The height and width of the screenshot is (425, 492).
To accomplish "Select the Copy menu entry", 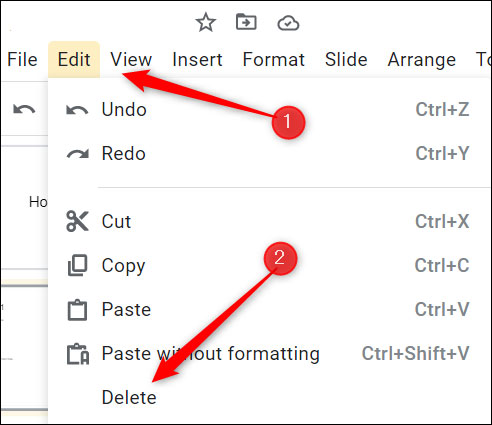I will [x=270, y=265].
